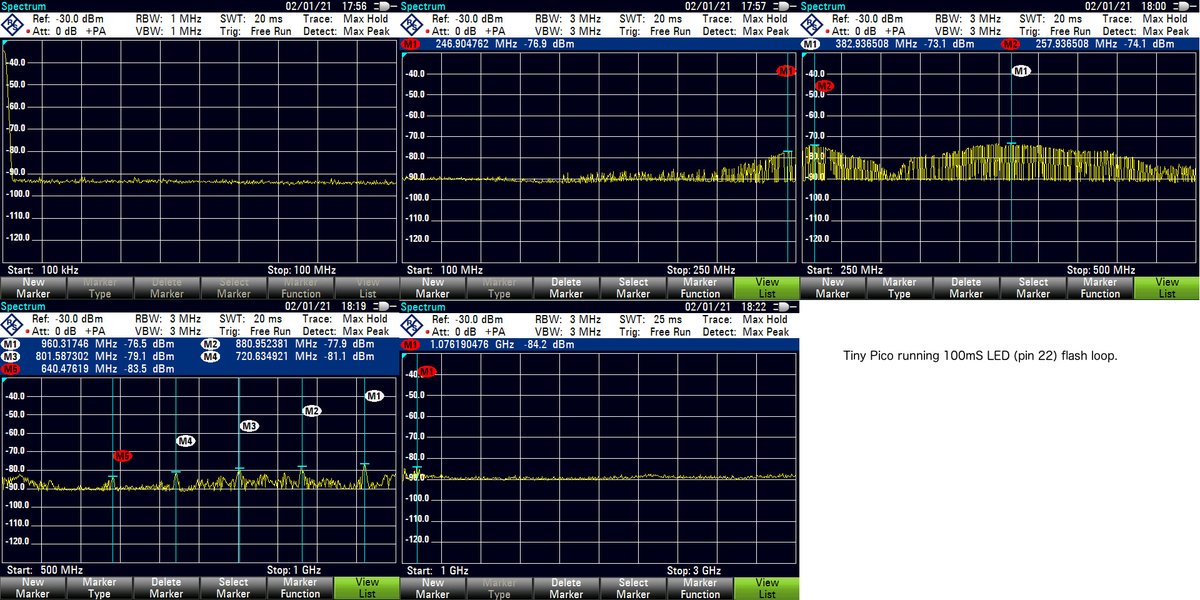Viewport: 1200px width, 600px height.
Task: Click the white M1 marker on the 250–500 MHz trace
Action: click(x=1021, y=72)
